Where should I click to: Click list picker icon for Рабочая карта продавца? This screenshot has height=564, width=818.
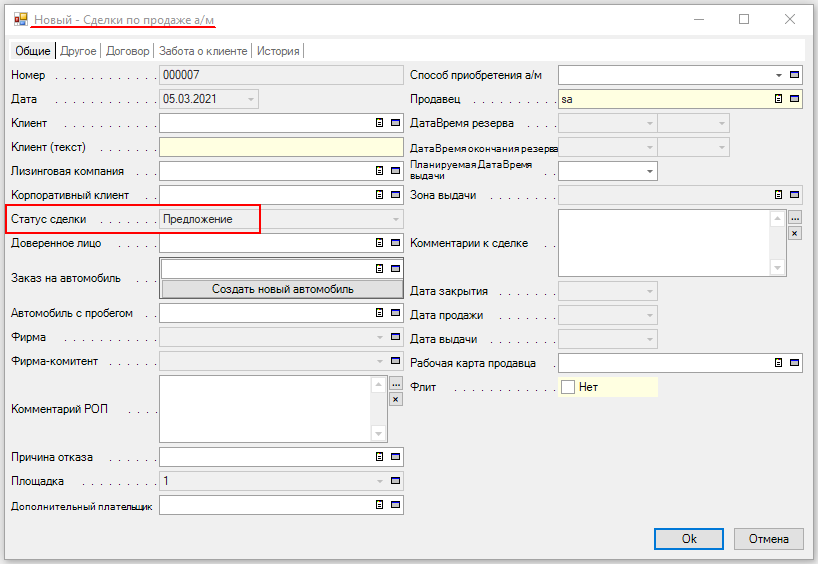point(779,363)
